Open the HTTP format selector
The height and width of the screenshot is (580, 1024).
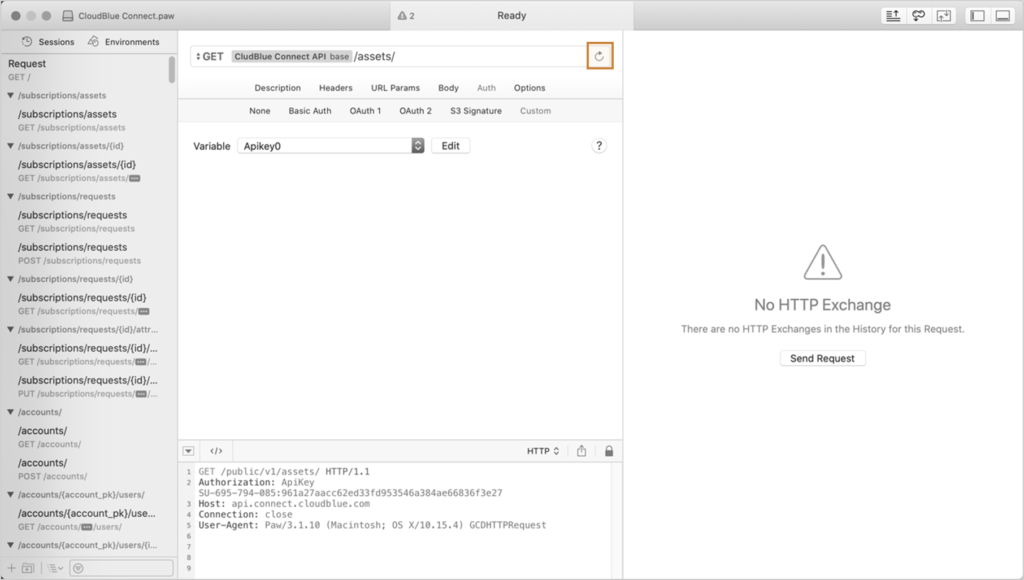543,451
